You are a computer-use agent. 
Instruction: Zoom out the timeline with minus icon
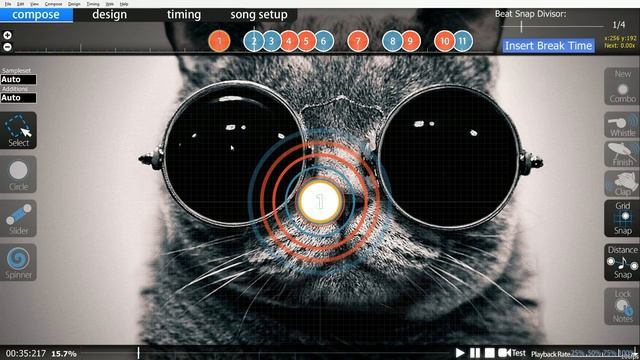click(x=7, y=47)
